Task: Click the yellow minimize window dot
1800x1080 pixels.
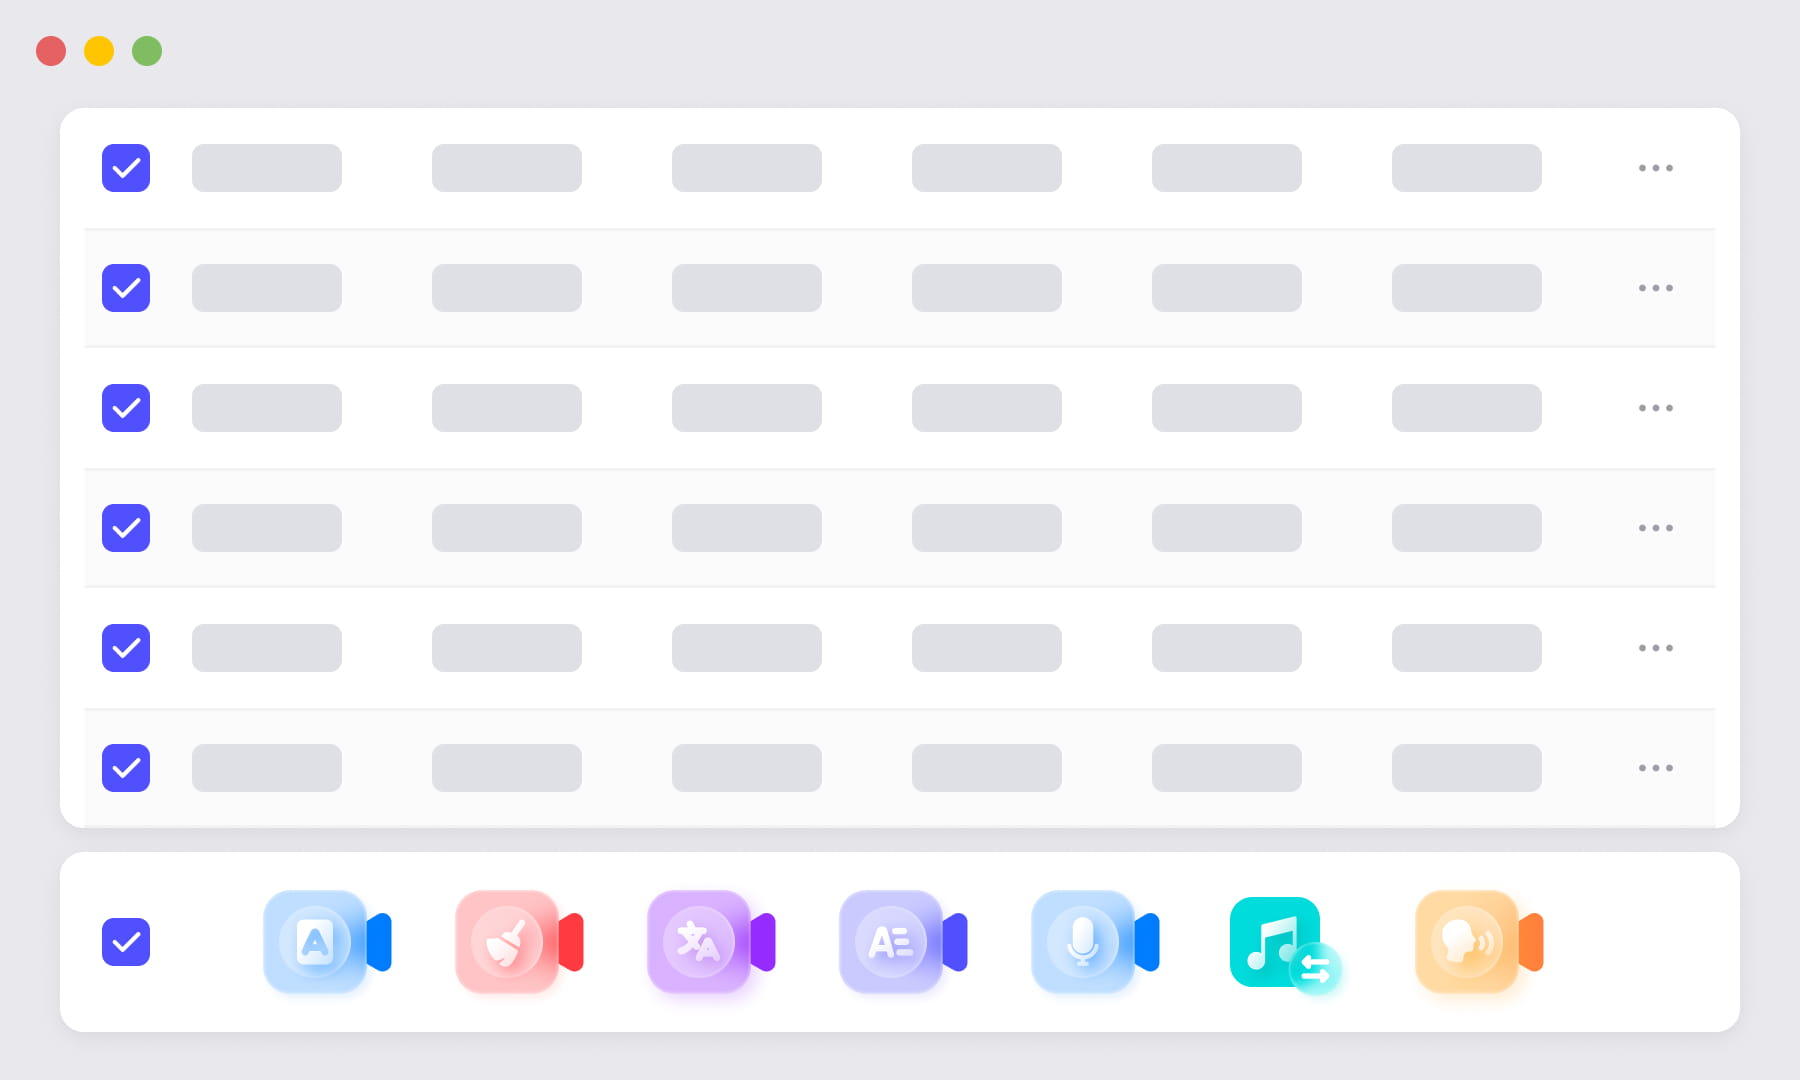Action: click(x=99, y=51)
